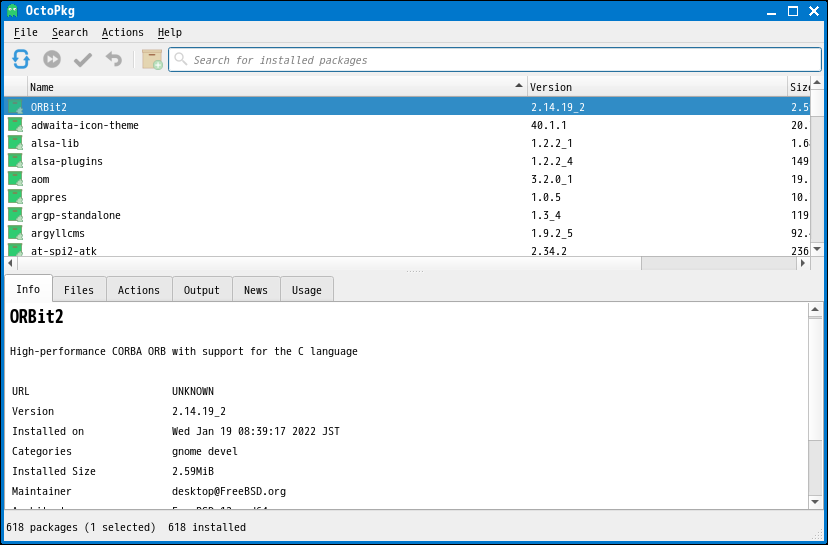This screenshot has height=545, width=828.
Task: Click the package icon beside adwaita-icon-theme
Action: tap(15, 125)
